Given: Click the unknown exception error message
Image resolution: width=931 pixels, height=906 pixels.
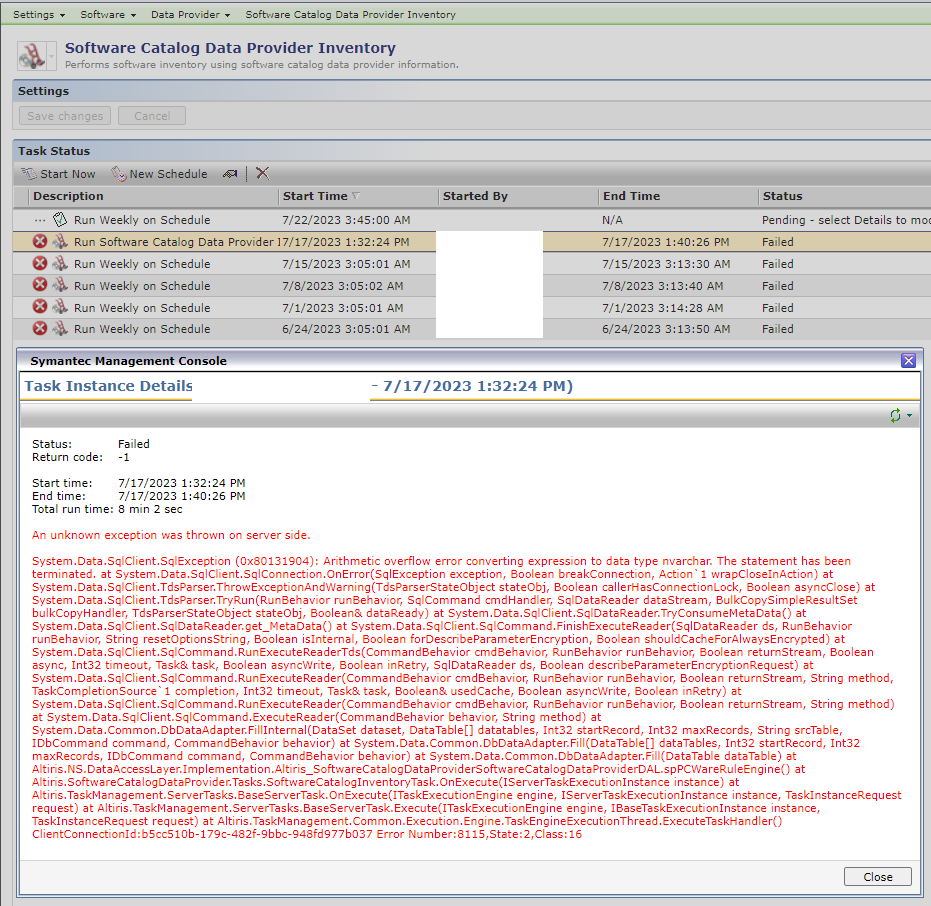Looking at the screenshot, I should click(x=171, y=535).
